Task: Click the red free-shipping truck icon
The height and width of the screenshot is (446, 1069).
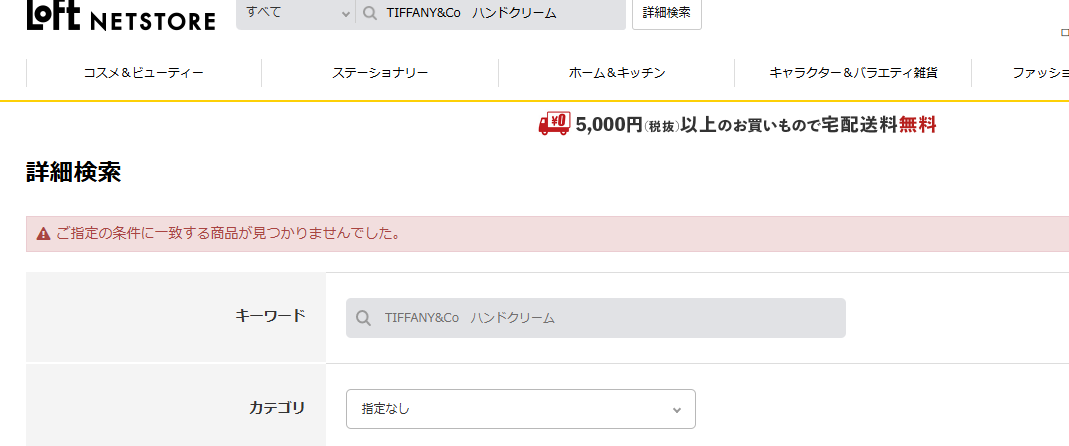Action: point(554,123)
